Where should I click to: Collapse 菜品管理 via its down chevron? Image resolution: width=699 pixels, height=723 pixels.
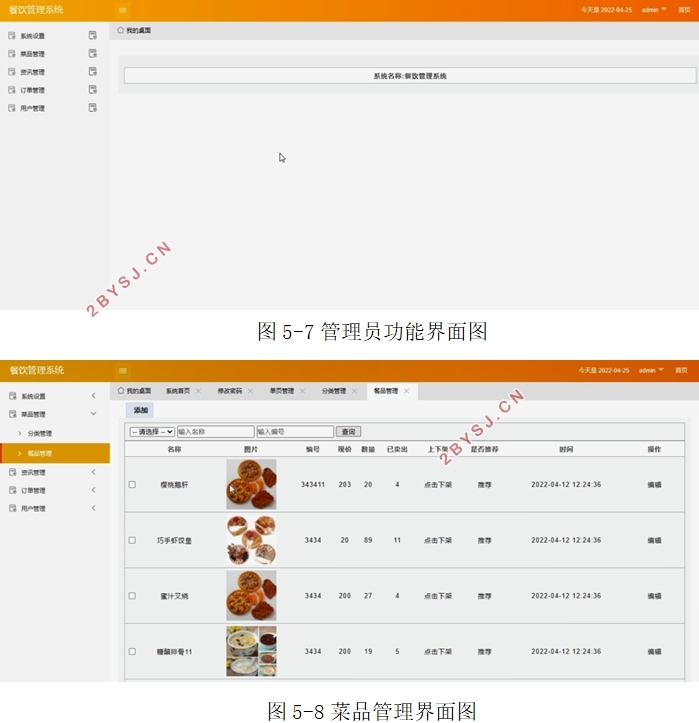coord(94,414)
